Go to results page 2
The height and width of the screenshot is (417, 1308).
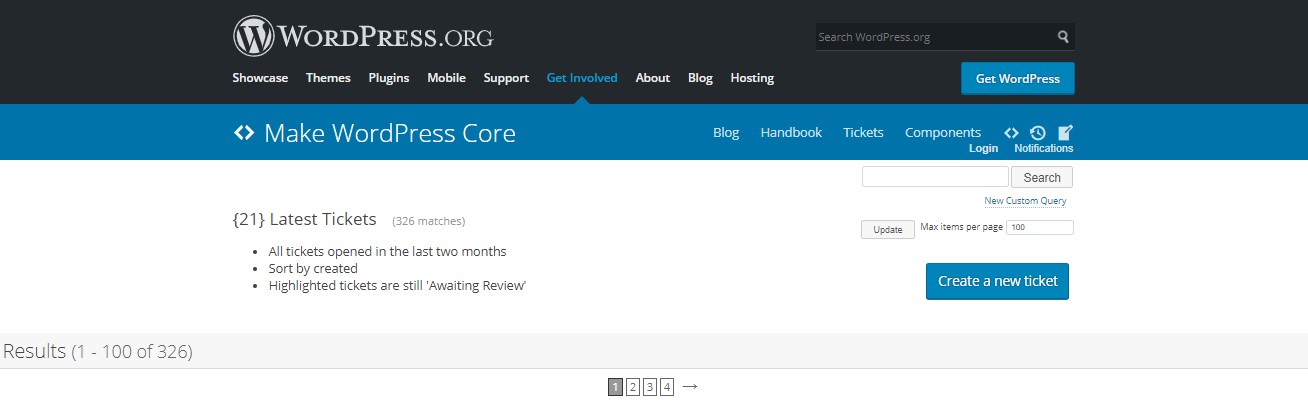(632, 387)
